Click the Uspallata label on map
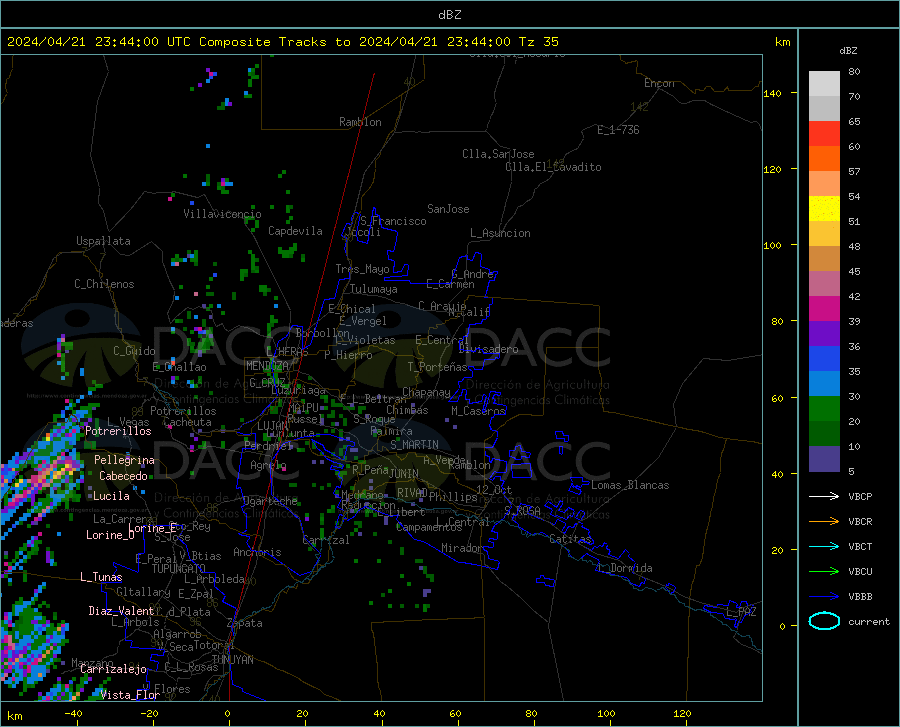Image resolution: width=900 pixels, height=727 pixels. pos(103,241)
